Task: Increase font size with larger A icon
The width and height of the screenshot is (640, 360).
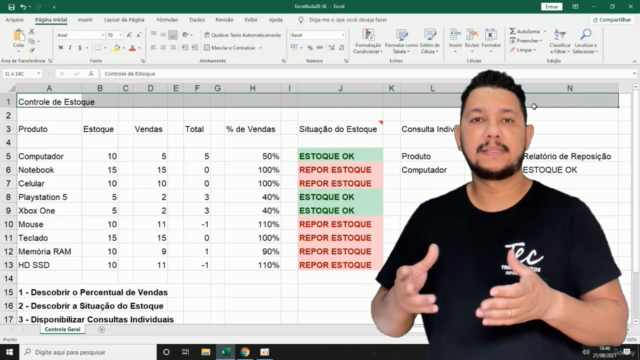Action: tap(129, 35)
